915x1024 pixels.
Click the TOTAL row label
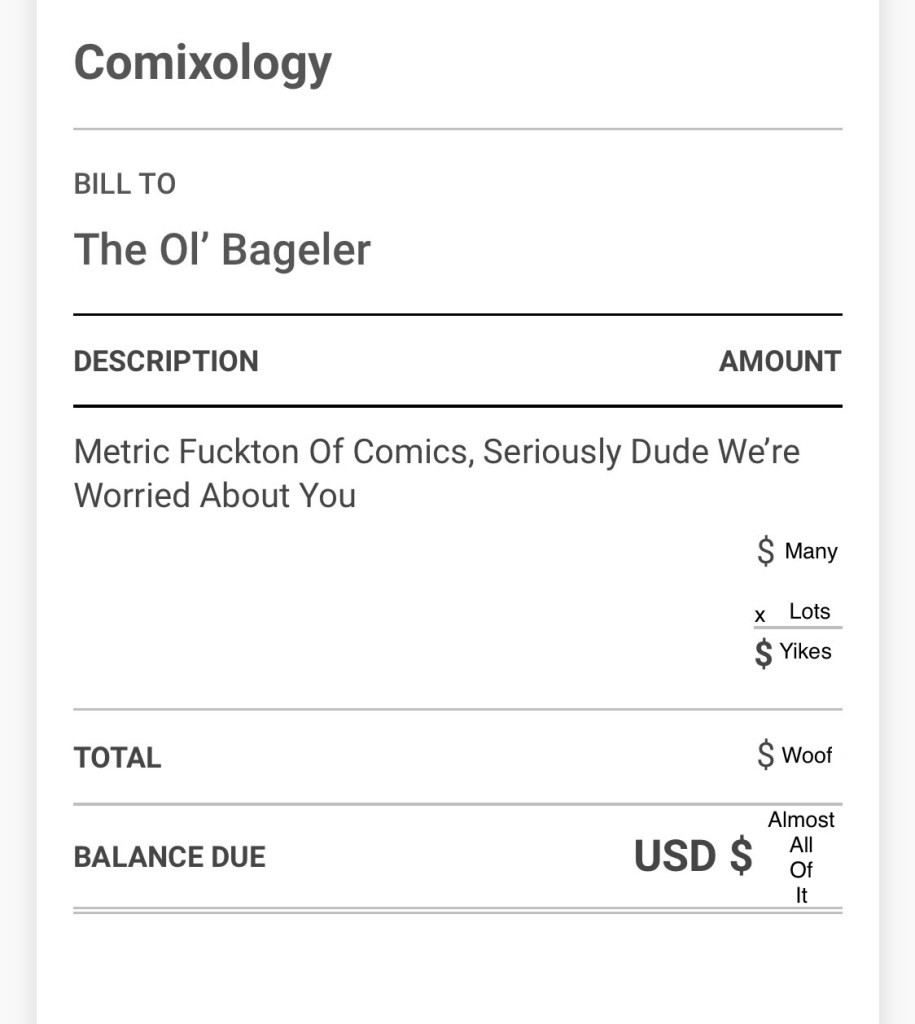(x=117, y=757)
